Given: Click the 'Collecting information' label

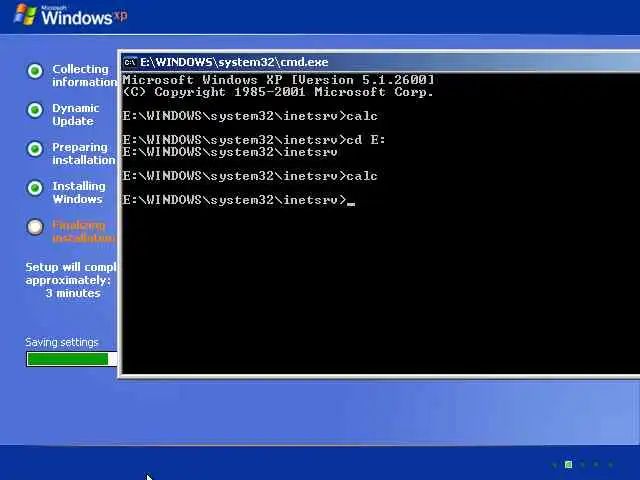Looking at the screenshot, I should click(84, 76).
